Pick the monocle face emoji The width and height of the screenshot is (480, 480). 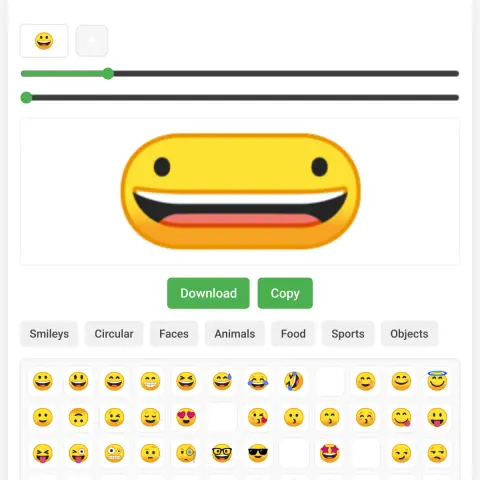(186, 453)
